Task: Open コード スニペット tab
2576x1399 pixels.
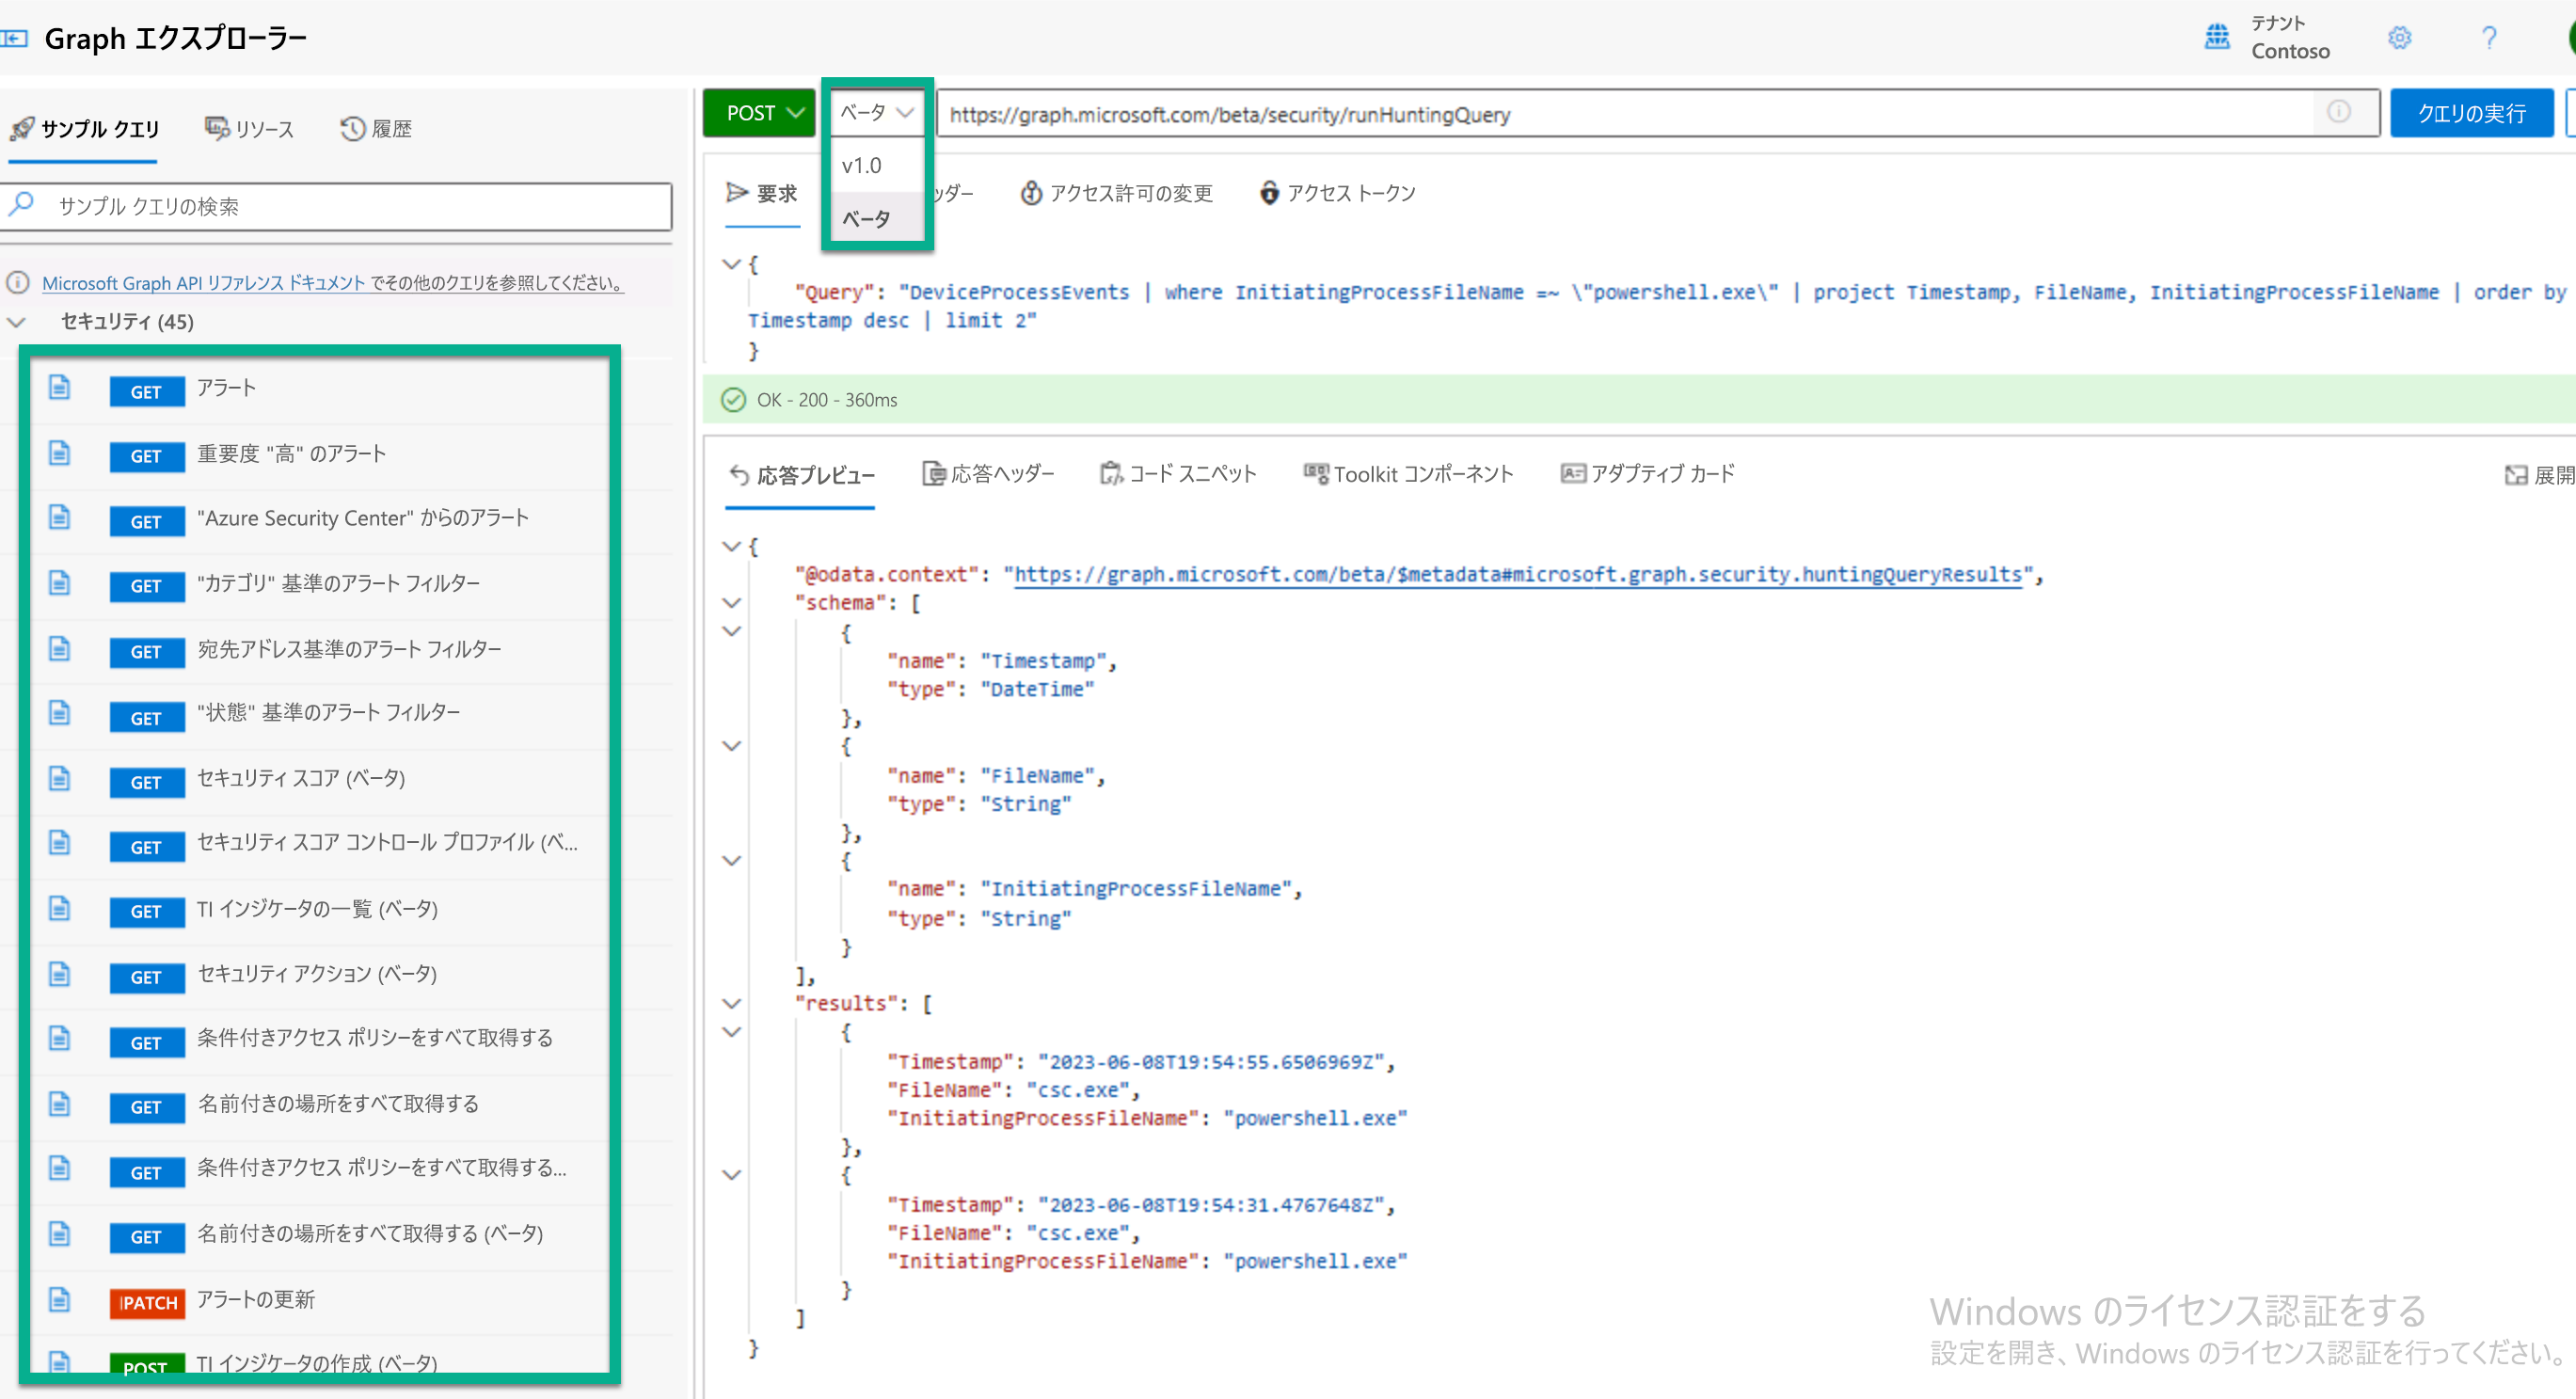Action: coord(1178,474)
